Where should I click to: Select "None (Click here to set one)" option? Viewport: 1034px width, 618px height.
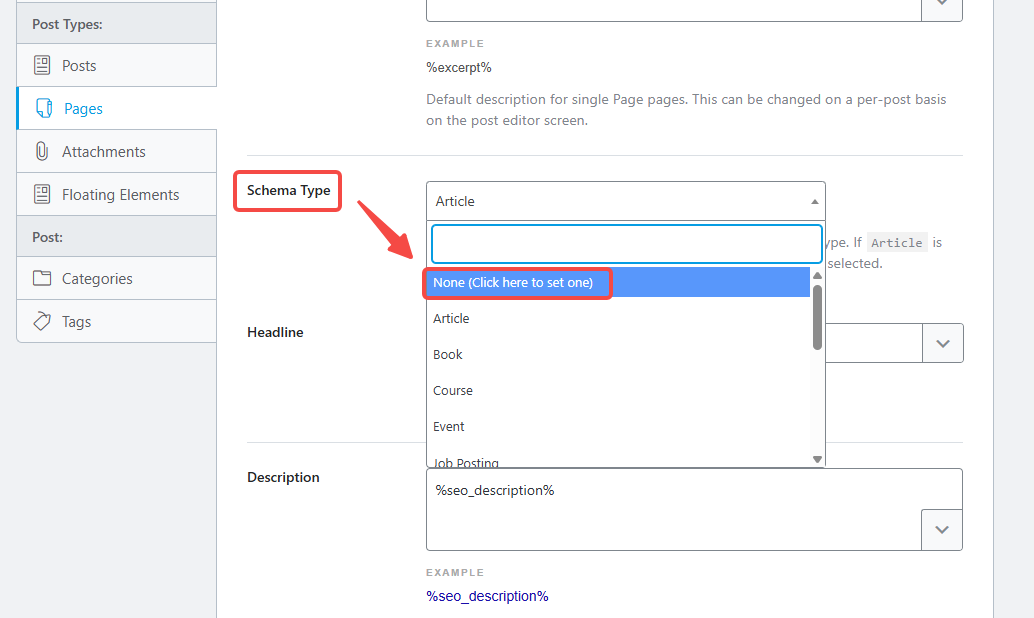(x=517, y=283)
